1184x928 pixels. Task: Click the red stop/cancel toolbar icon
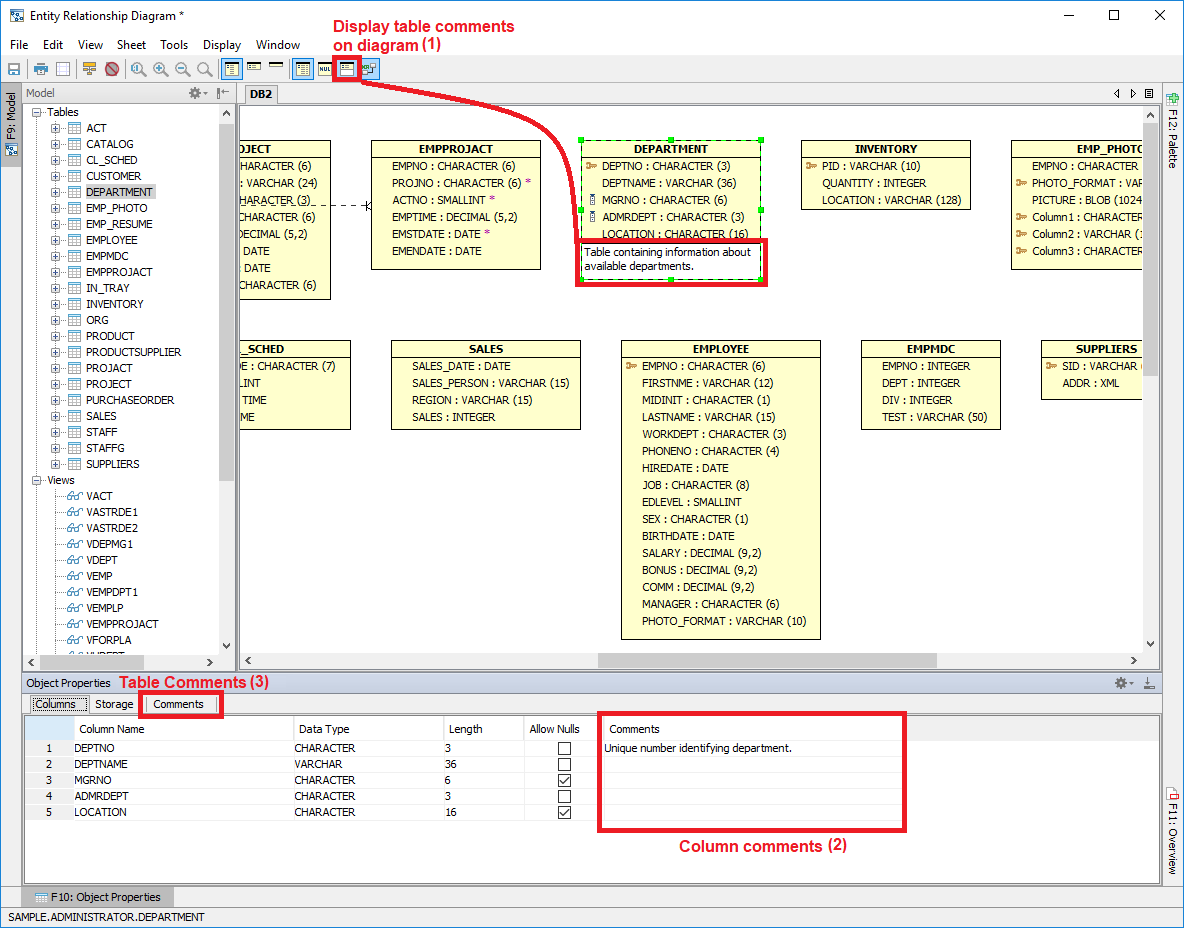coord(112,69)
